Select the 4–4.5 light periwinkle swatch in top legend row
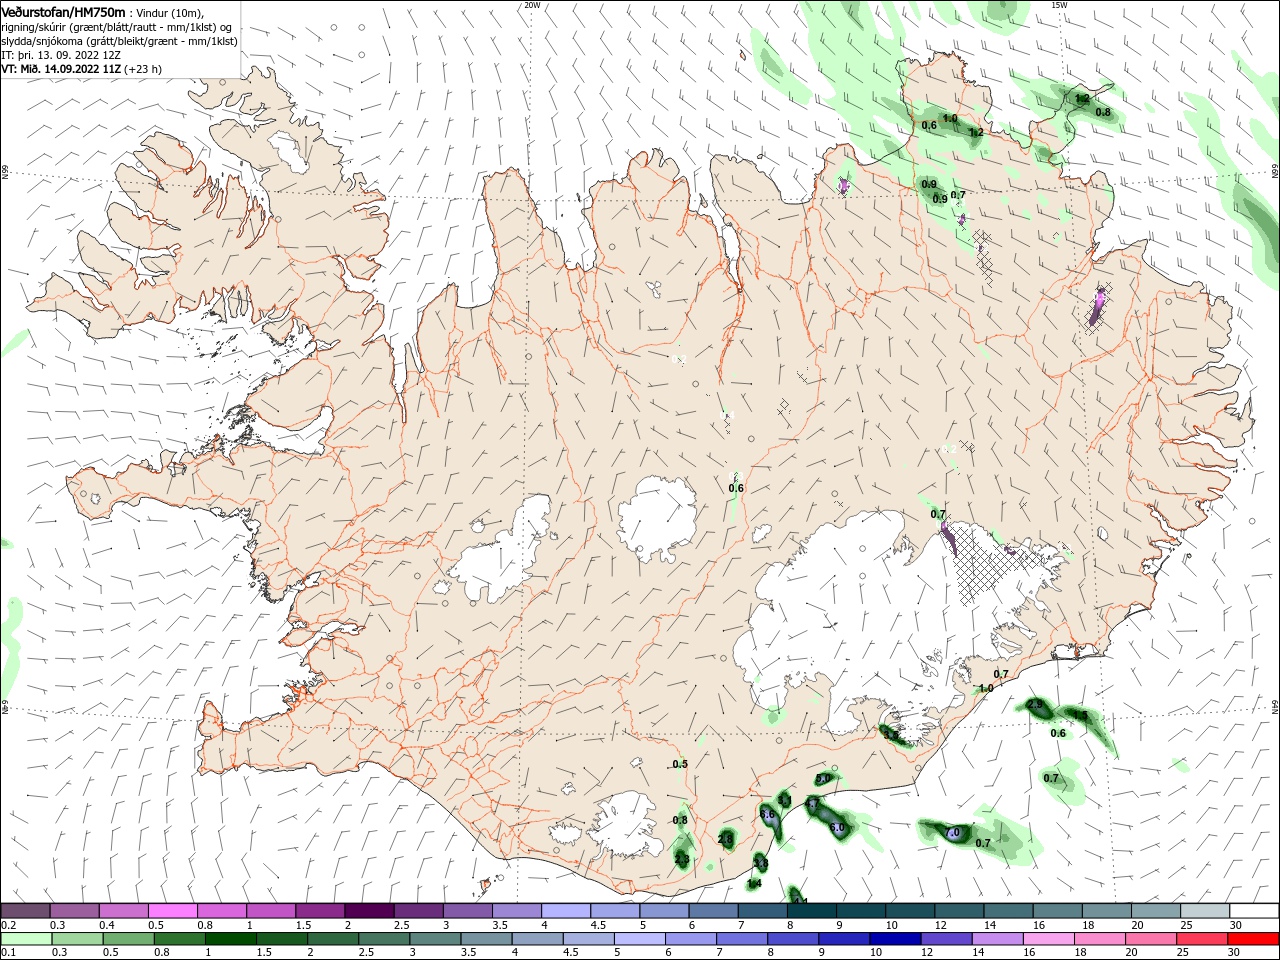The height and width of the screenshot is (960, 1280). coord(566,911)
